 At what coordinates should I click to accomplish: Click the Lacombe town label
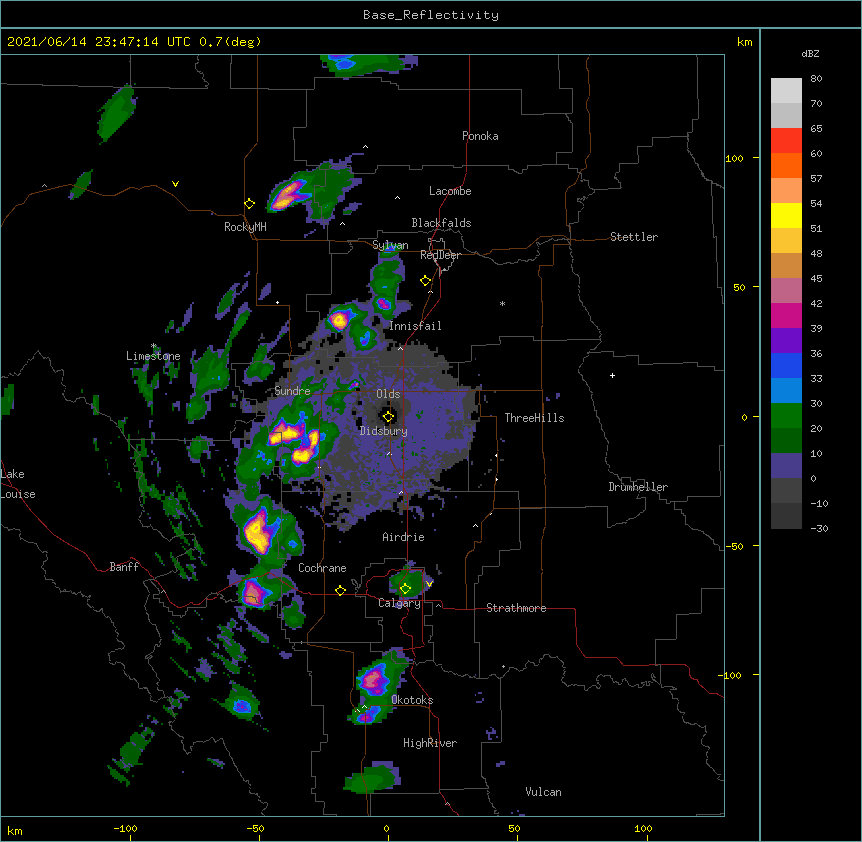click(x=450, y=191)
